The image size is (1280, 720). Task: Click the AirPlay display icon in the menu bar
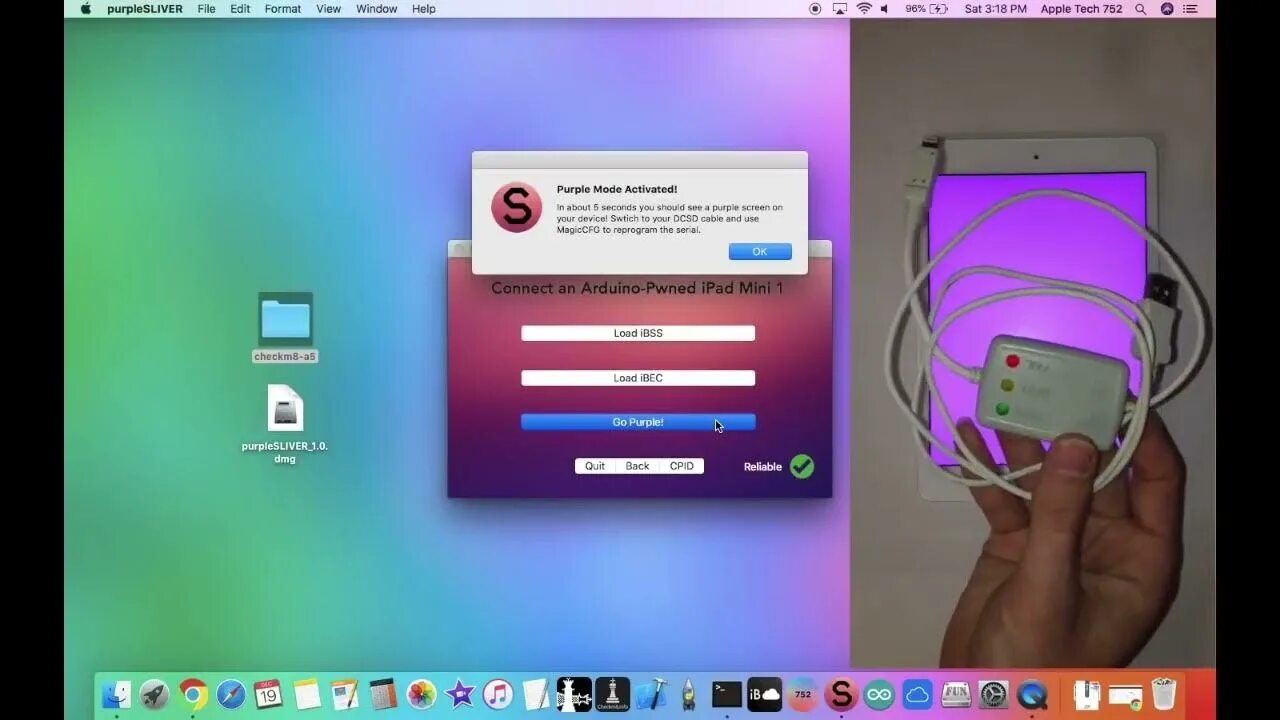(840, 9)
